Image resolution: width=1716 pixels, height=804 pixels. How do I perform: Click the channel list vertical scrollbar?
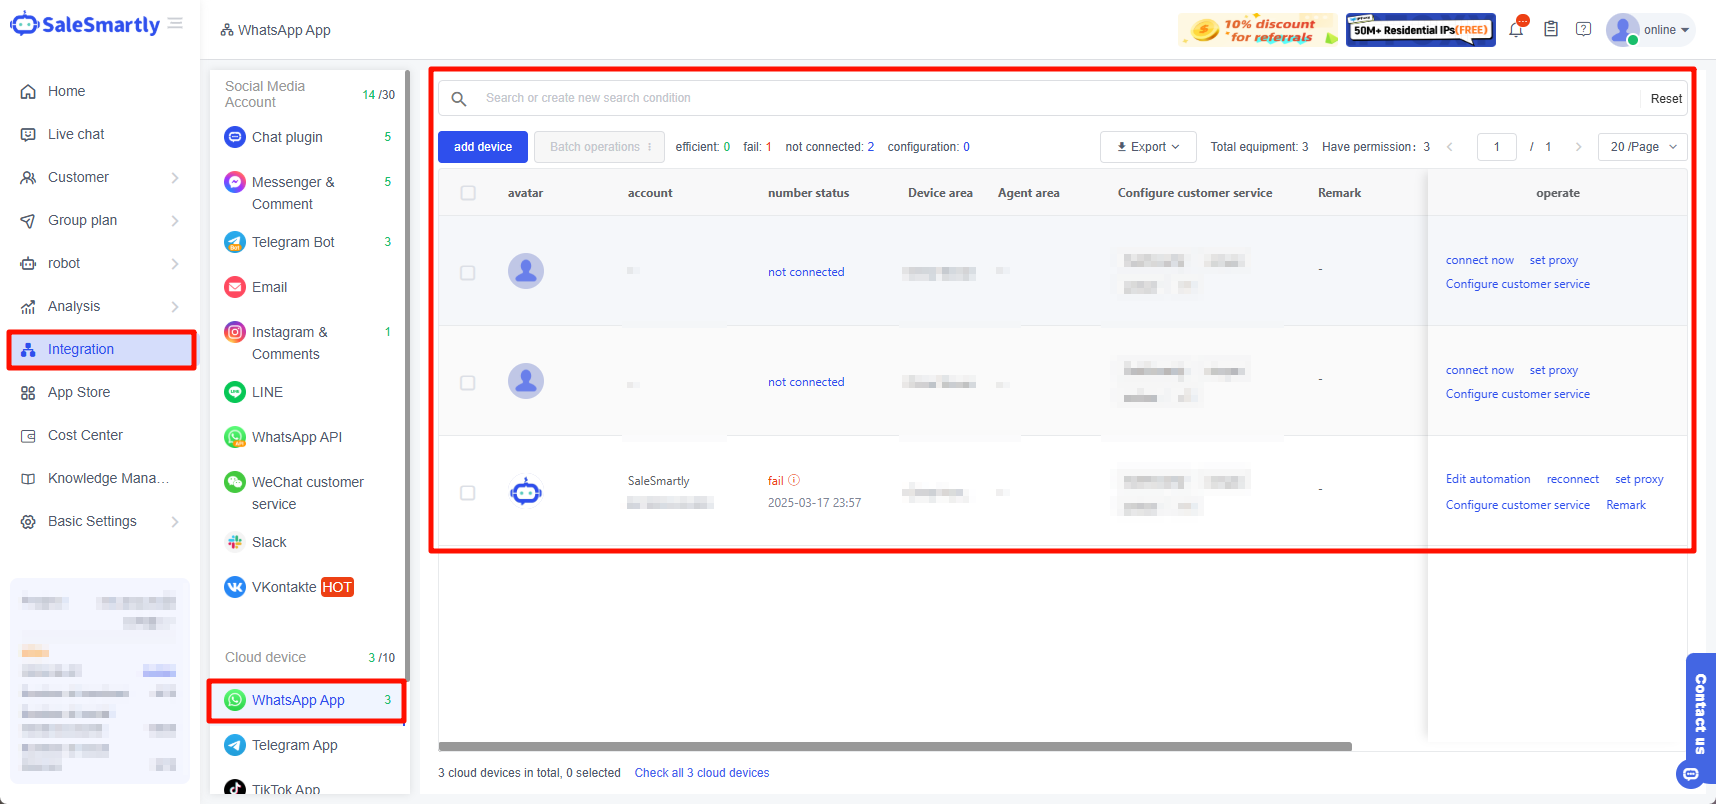407,375
